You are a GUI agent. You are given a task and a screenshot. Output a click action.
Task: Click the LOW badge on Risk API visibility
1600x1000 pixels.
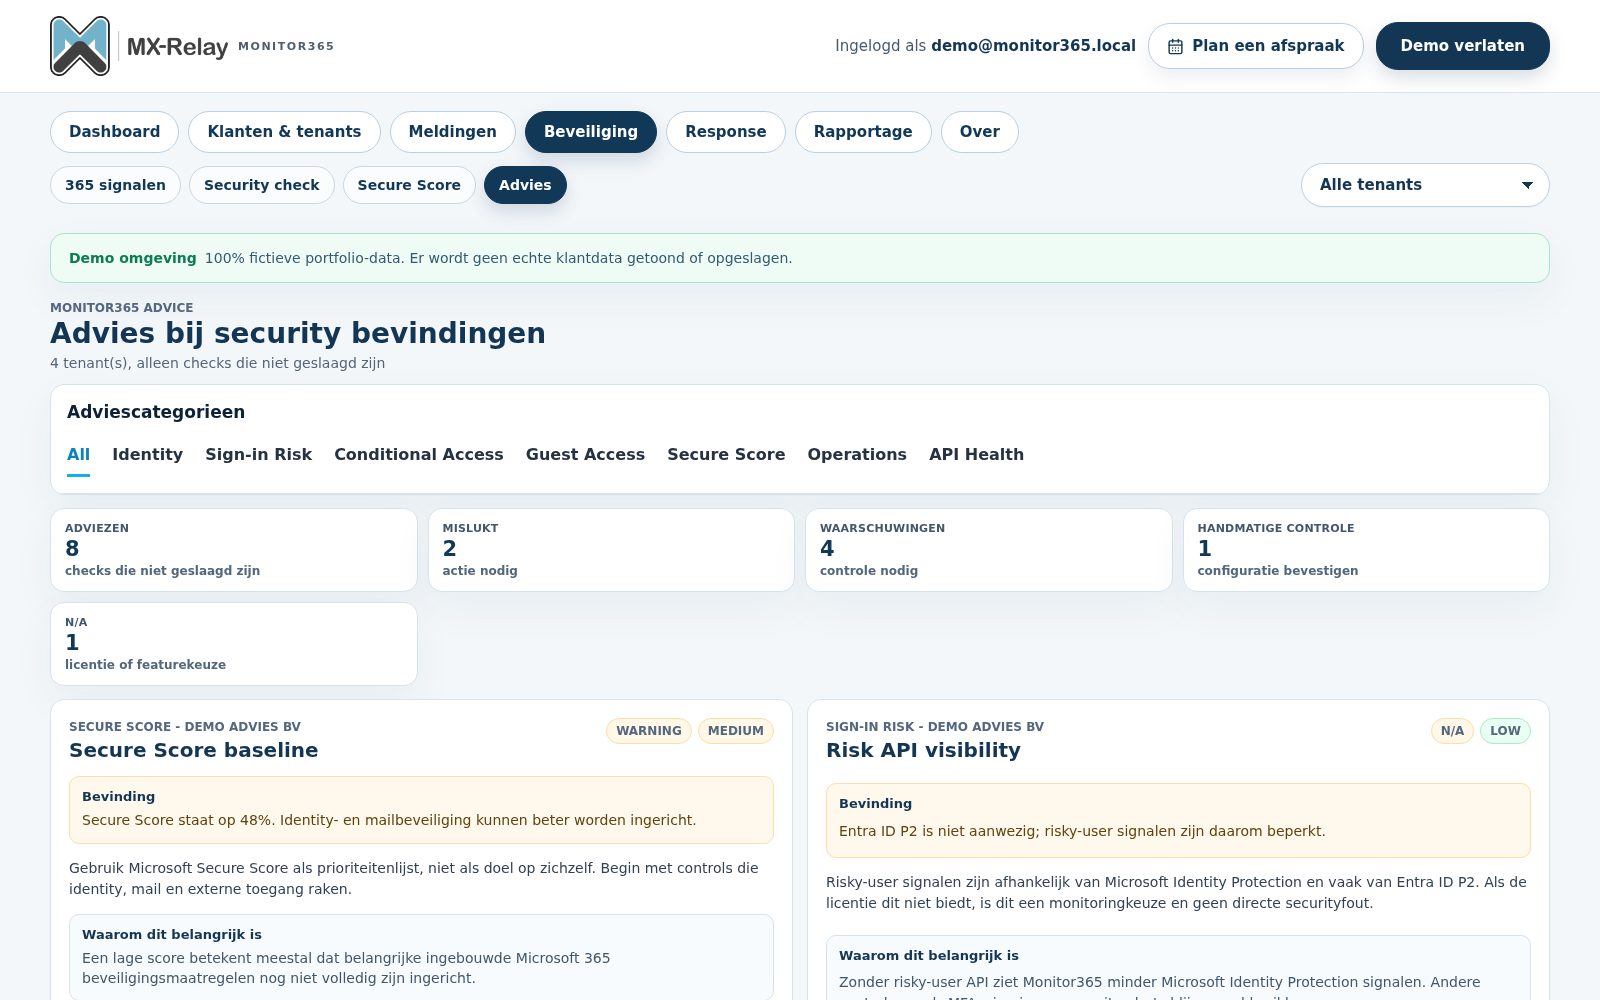[x=1505, y=731]
